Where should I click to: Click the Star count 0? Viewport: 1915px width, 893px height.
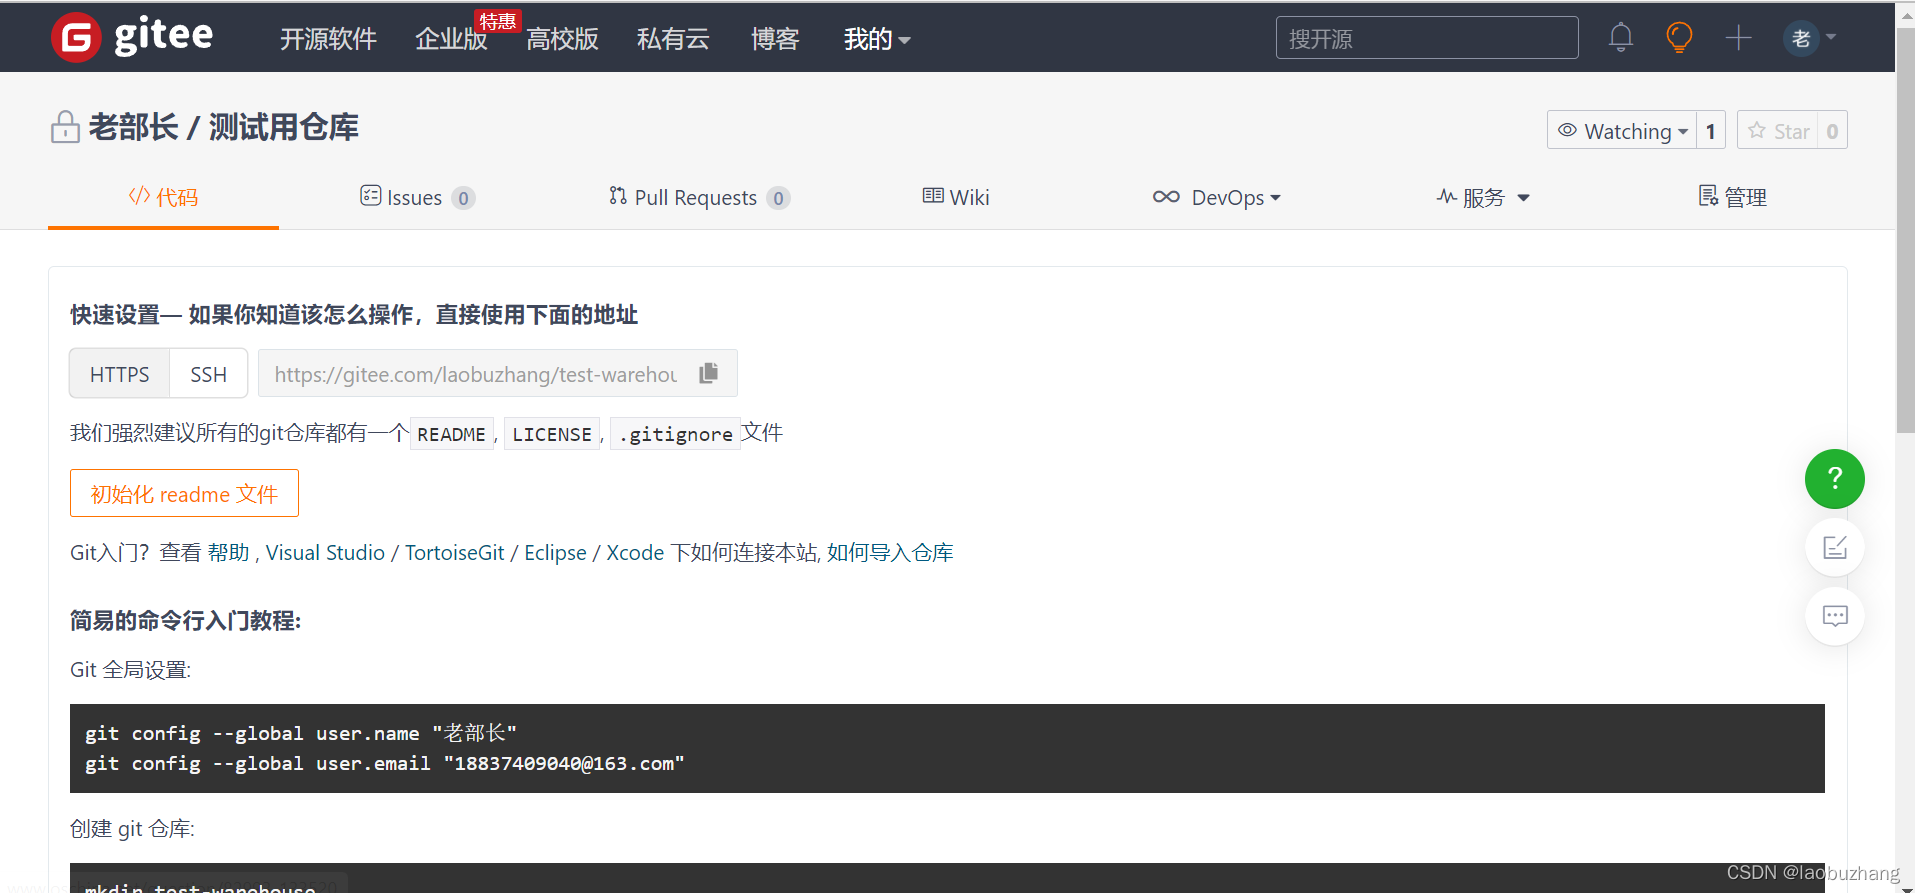[1832, 130]
